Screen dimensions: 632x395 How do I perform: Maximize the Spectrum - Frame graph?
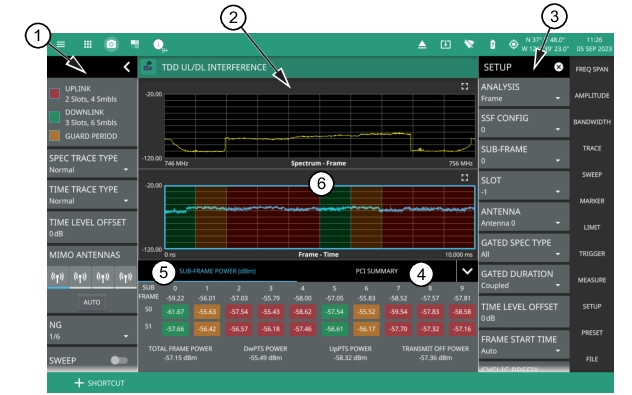click(x=464, y=86)
